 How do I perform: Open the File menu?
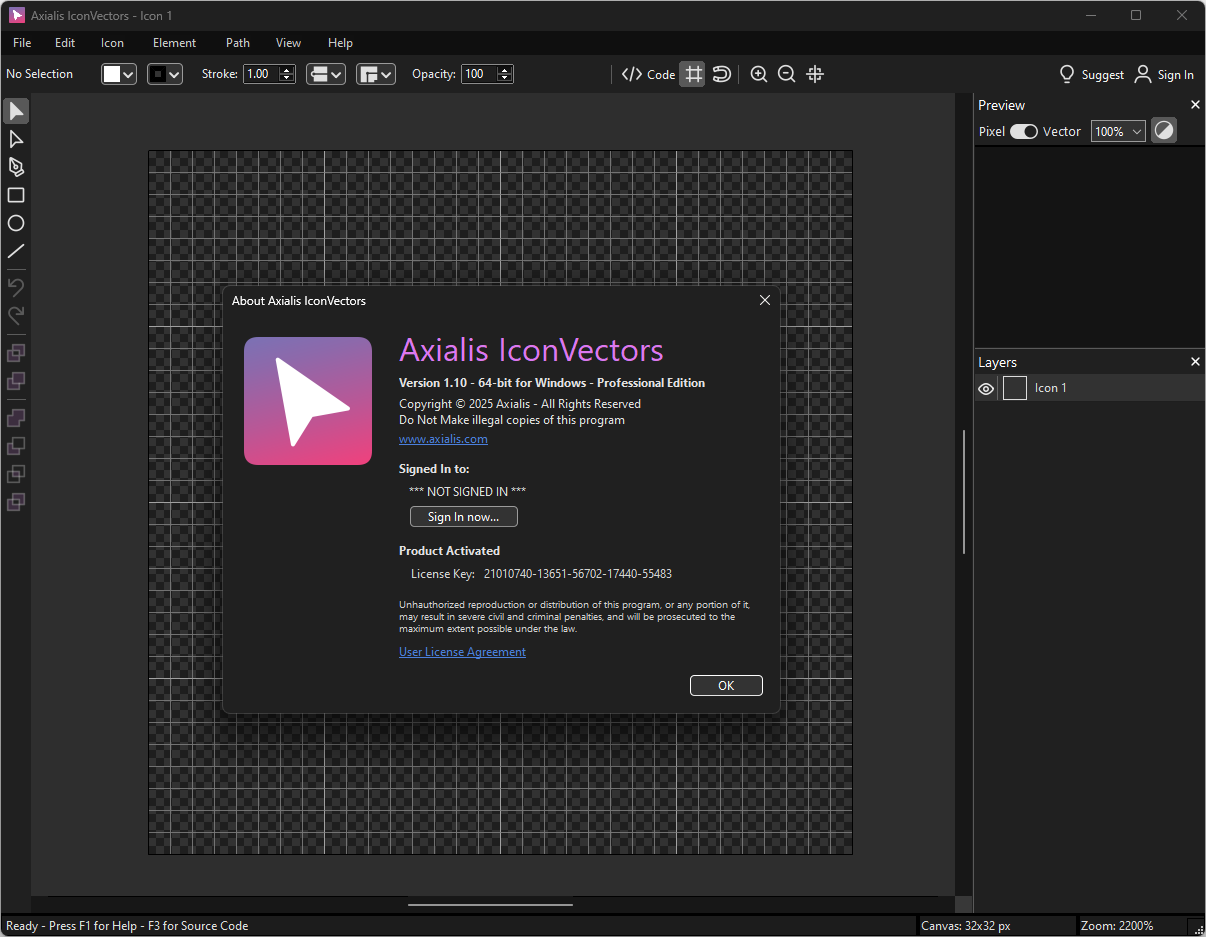tap(22, 43)
